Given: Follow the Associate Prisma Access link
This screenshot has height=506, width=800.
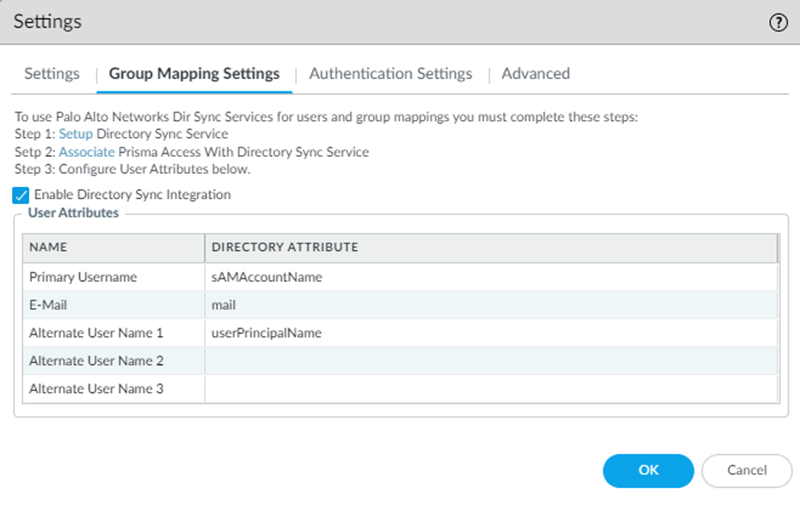Looking at the screenshot, I should point(86,153).
